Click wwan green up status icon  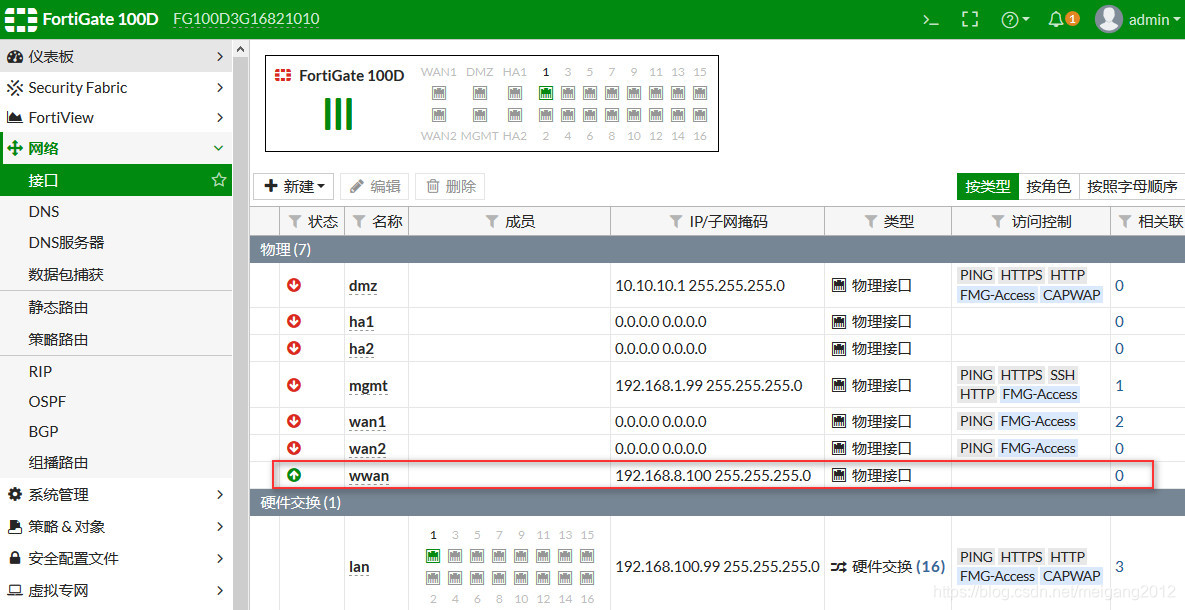[294, 475]
